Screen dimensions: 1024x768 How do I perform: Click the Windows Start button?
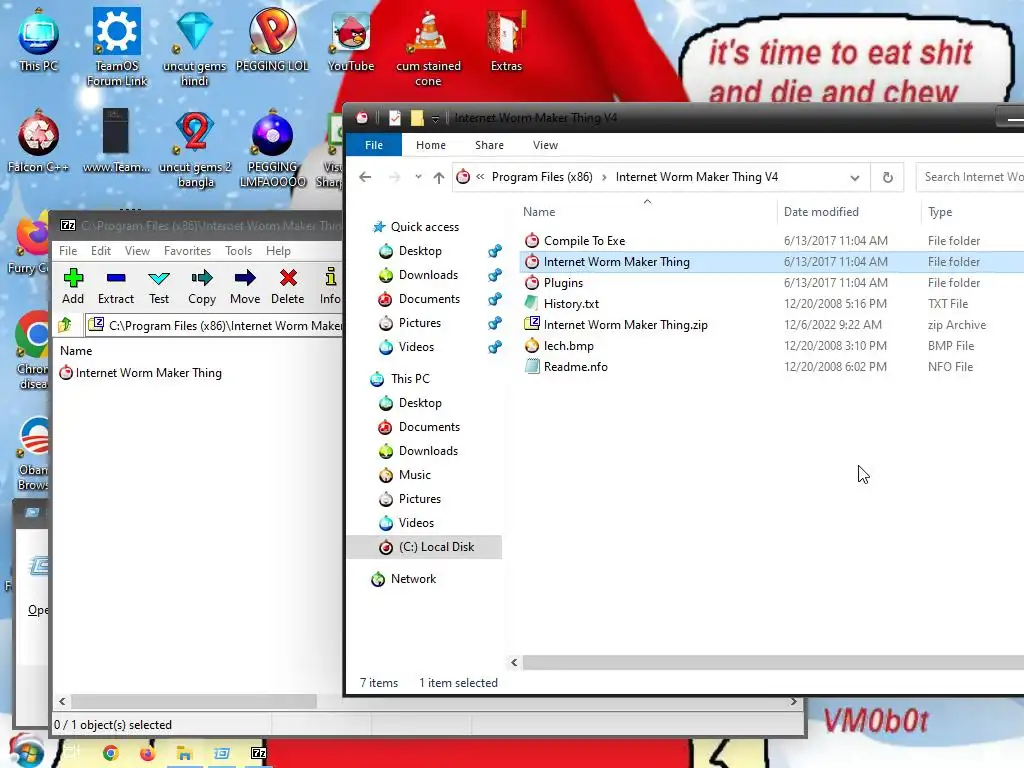(x=26, y=751)
